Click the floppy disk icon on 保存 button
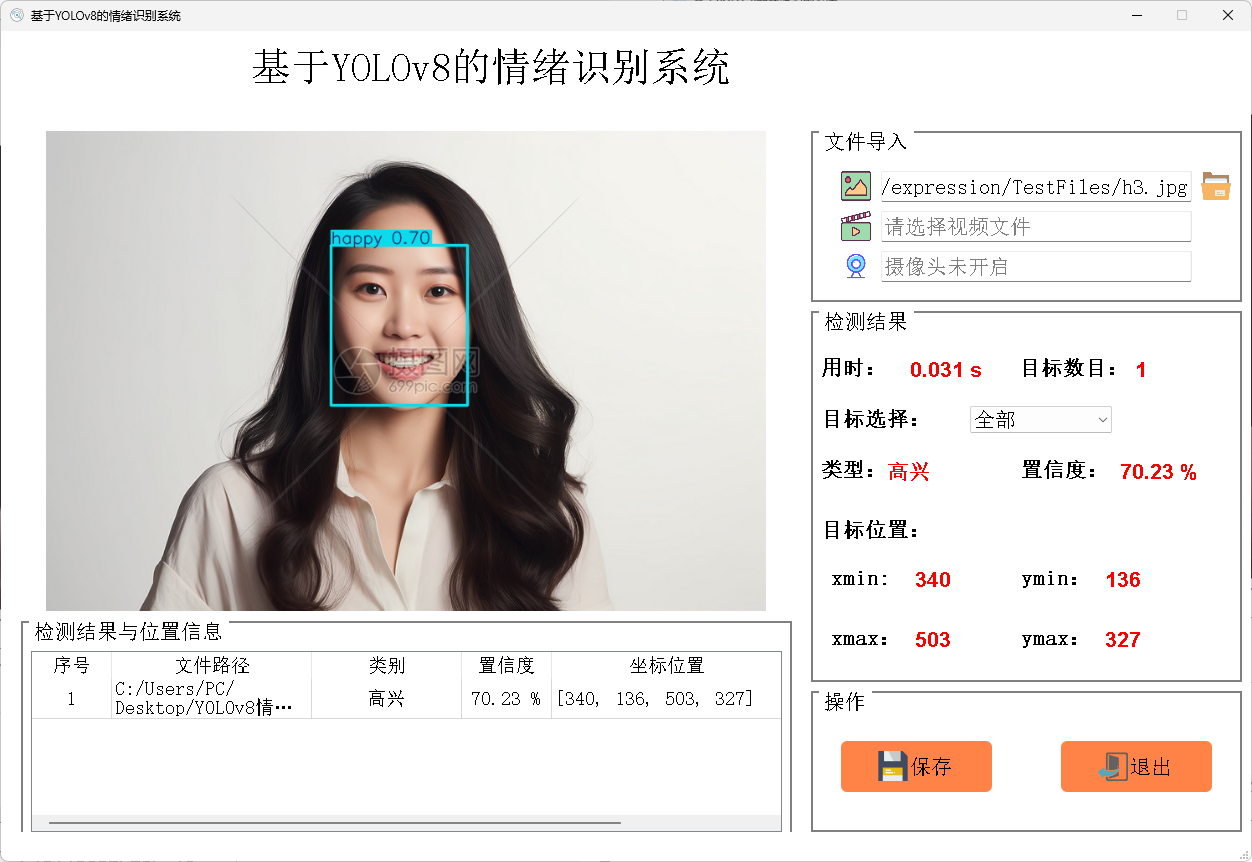This screenshot has width=1252, height=862. pyautogui.click(x=890, y=766)
